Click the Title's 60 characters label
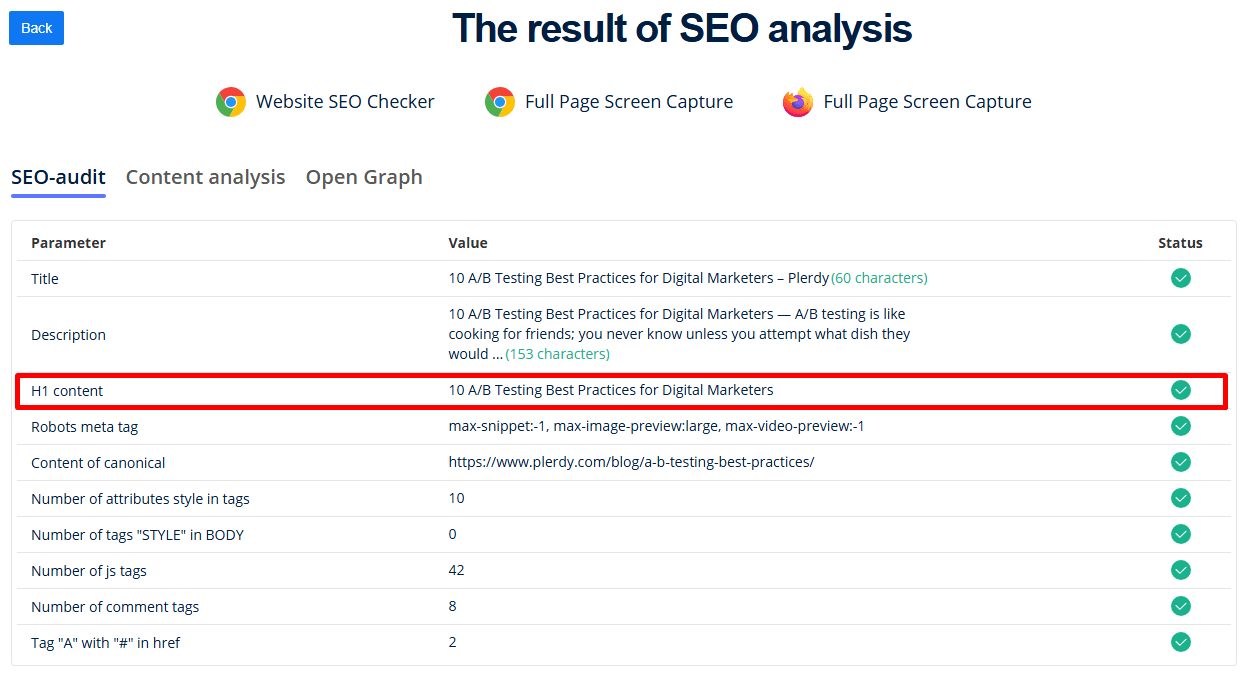Image resolution: width=1250 pixels, height=678 pixels. [879, 278]
